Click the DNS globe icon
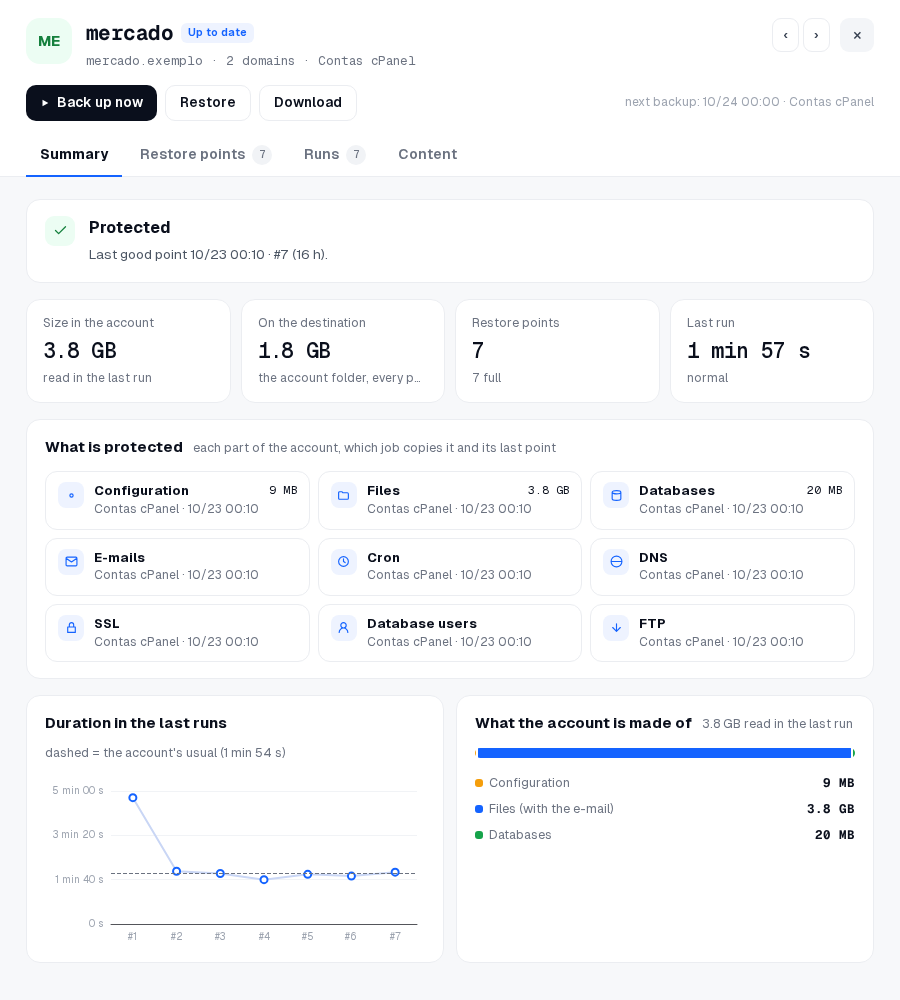This screenshot has width=900, height=1000. pos(616,562)
